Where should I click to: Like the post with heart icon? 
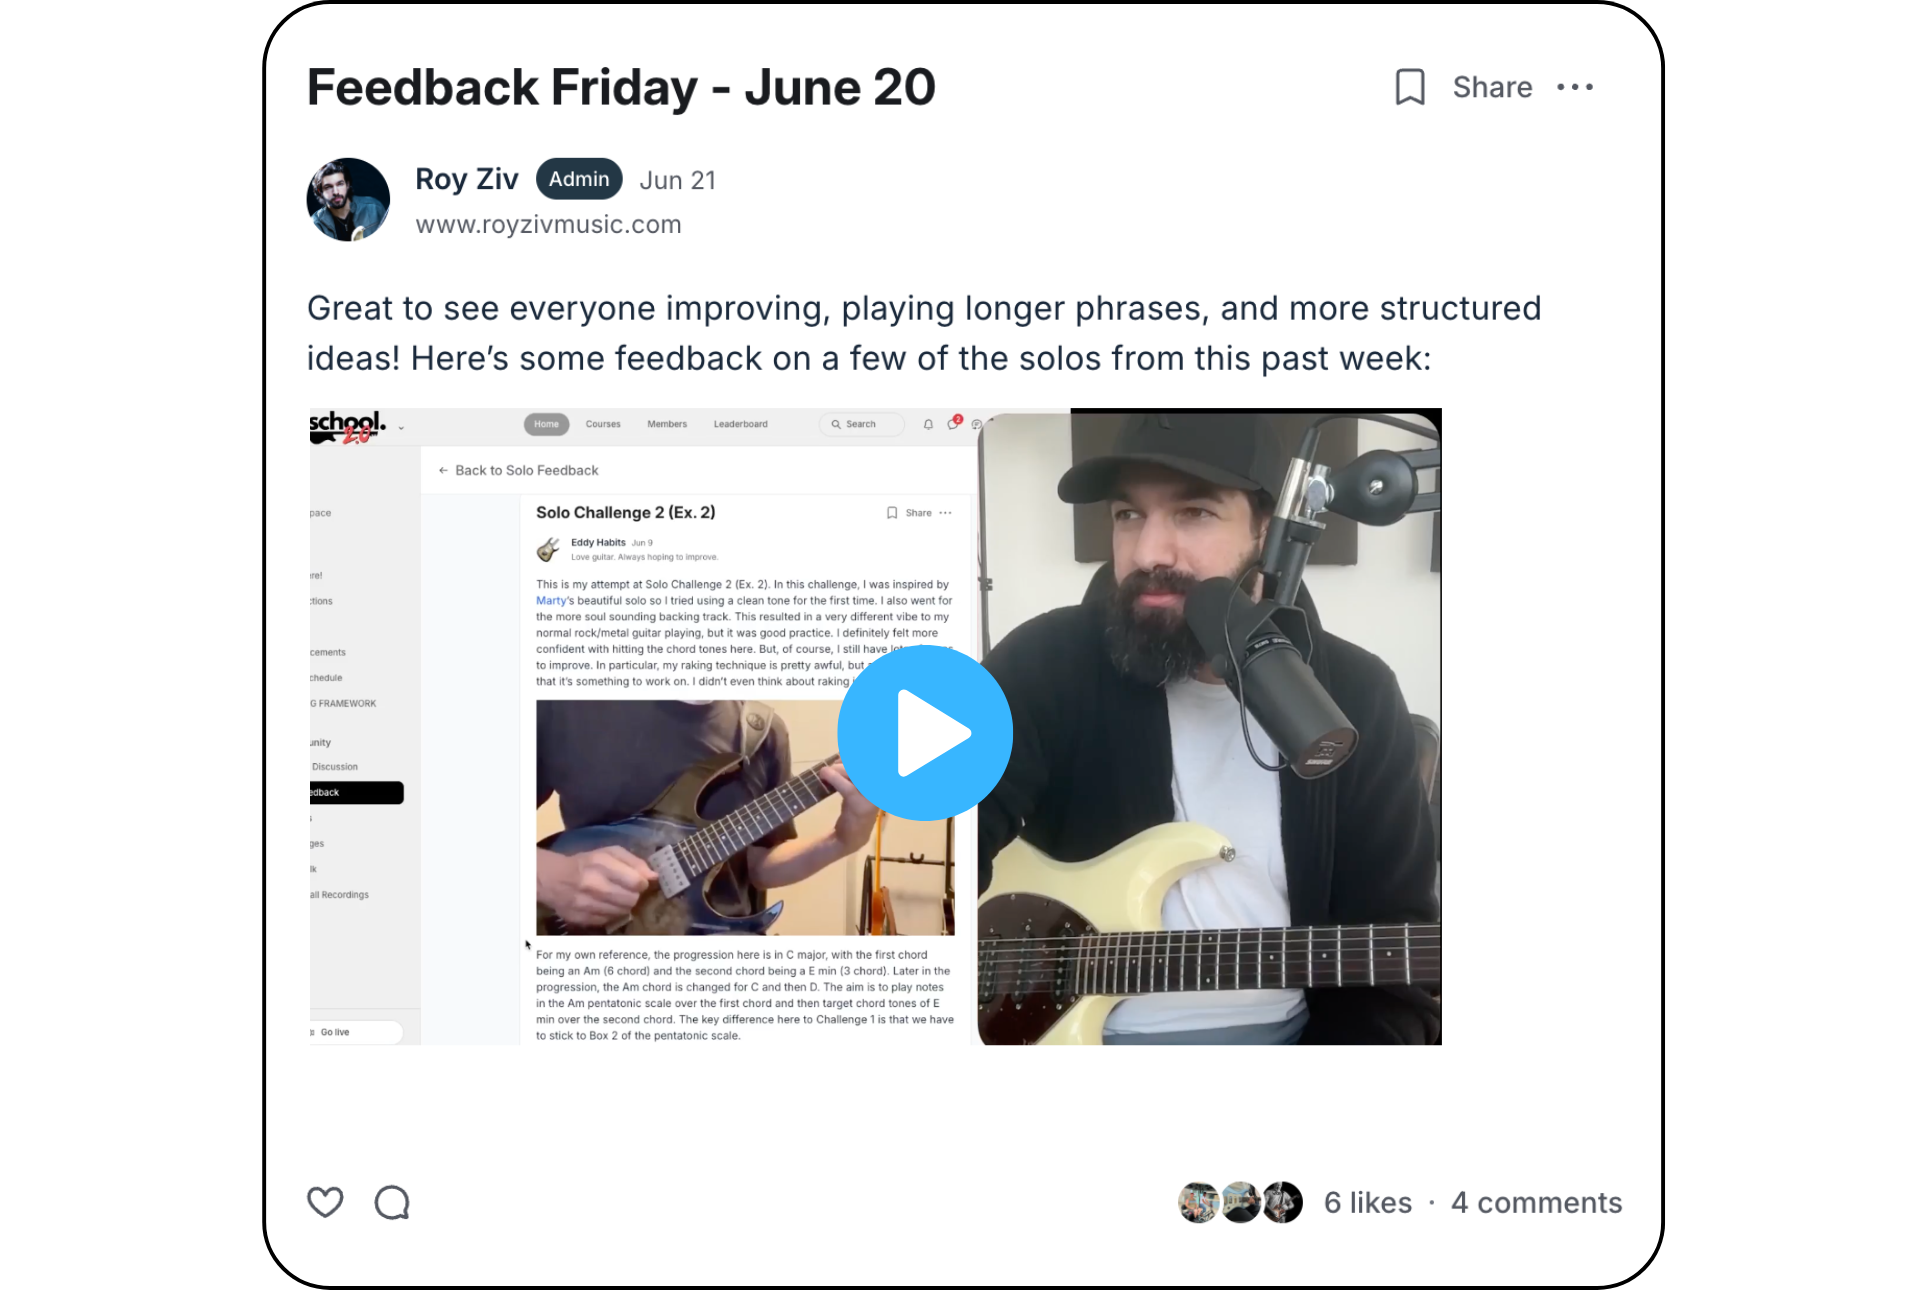click(325, 1202)
